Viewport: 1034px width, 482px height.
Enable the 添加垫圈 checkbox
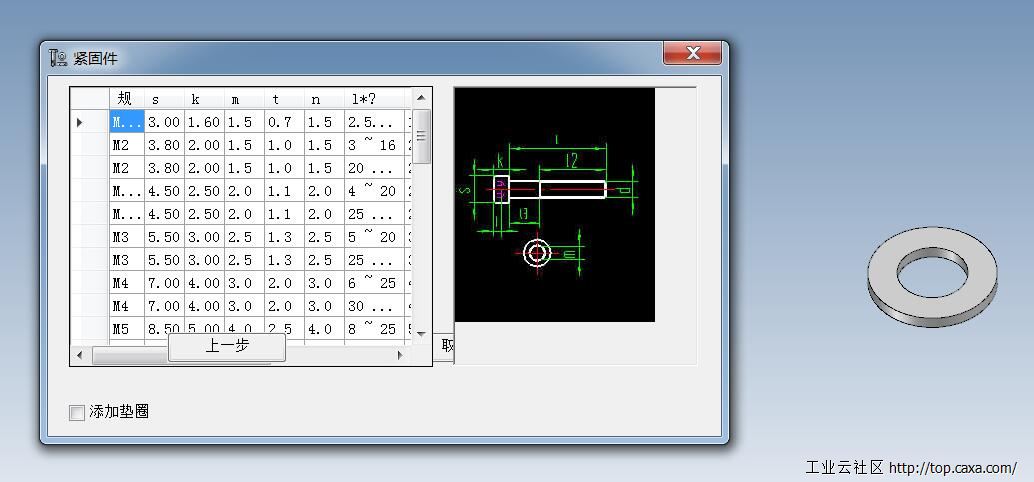coord(76,413)
